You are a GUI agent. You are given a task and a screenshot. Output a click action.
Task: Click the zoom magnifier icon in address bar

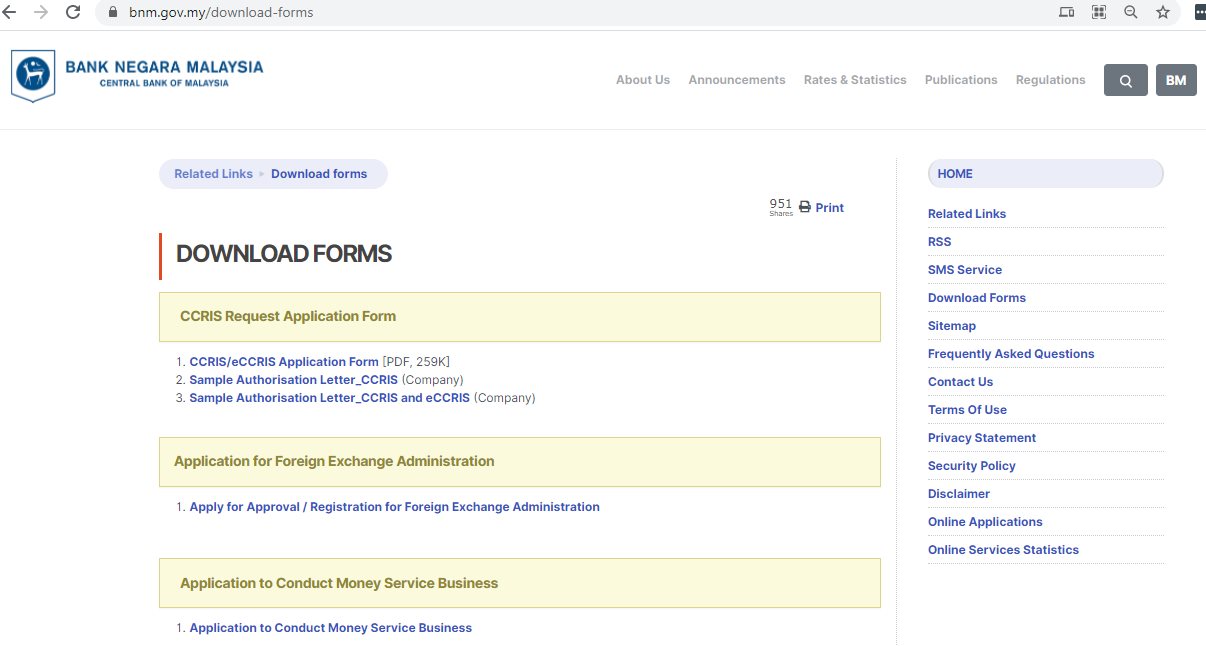pyautogui.click(x=1130, y=12)
